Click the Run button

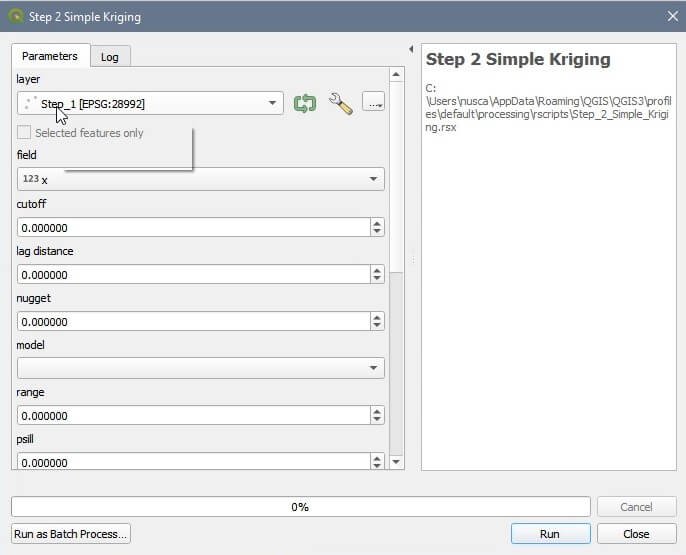pyautogui.click(x=550, y=534)
